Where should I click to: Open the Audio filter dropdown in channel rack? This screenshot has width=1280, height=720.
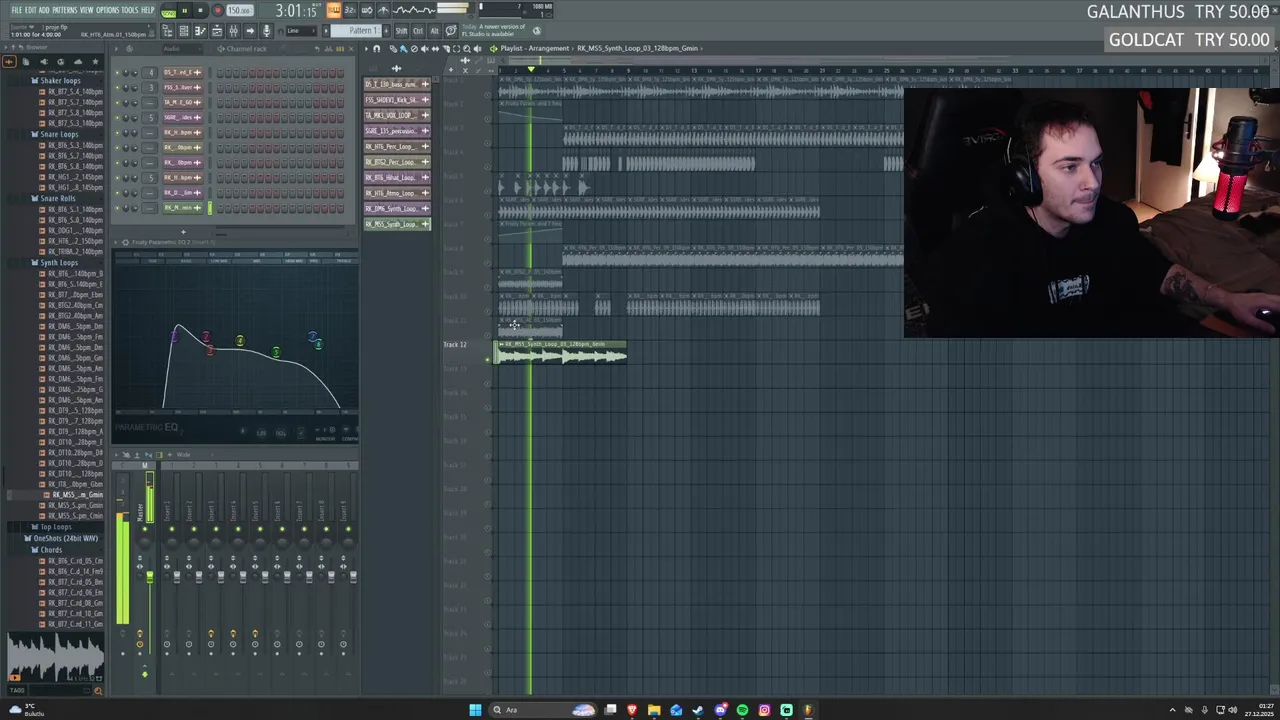point(182,48)
